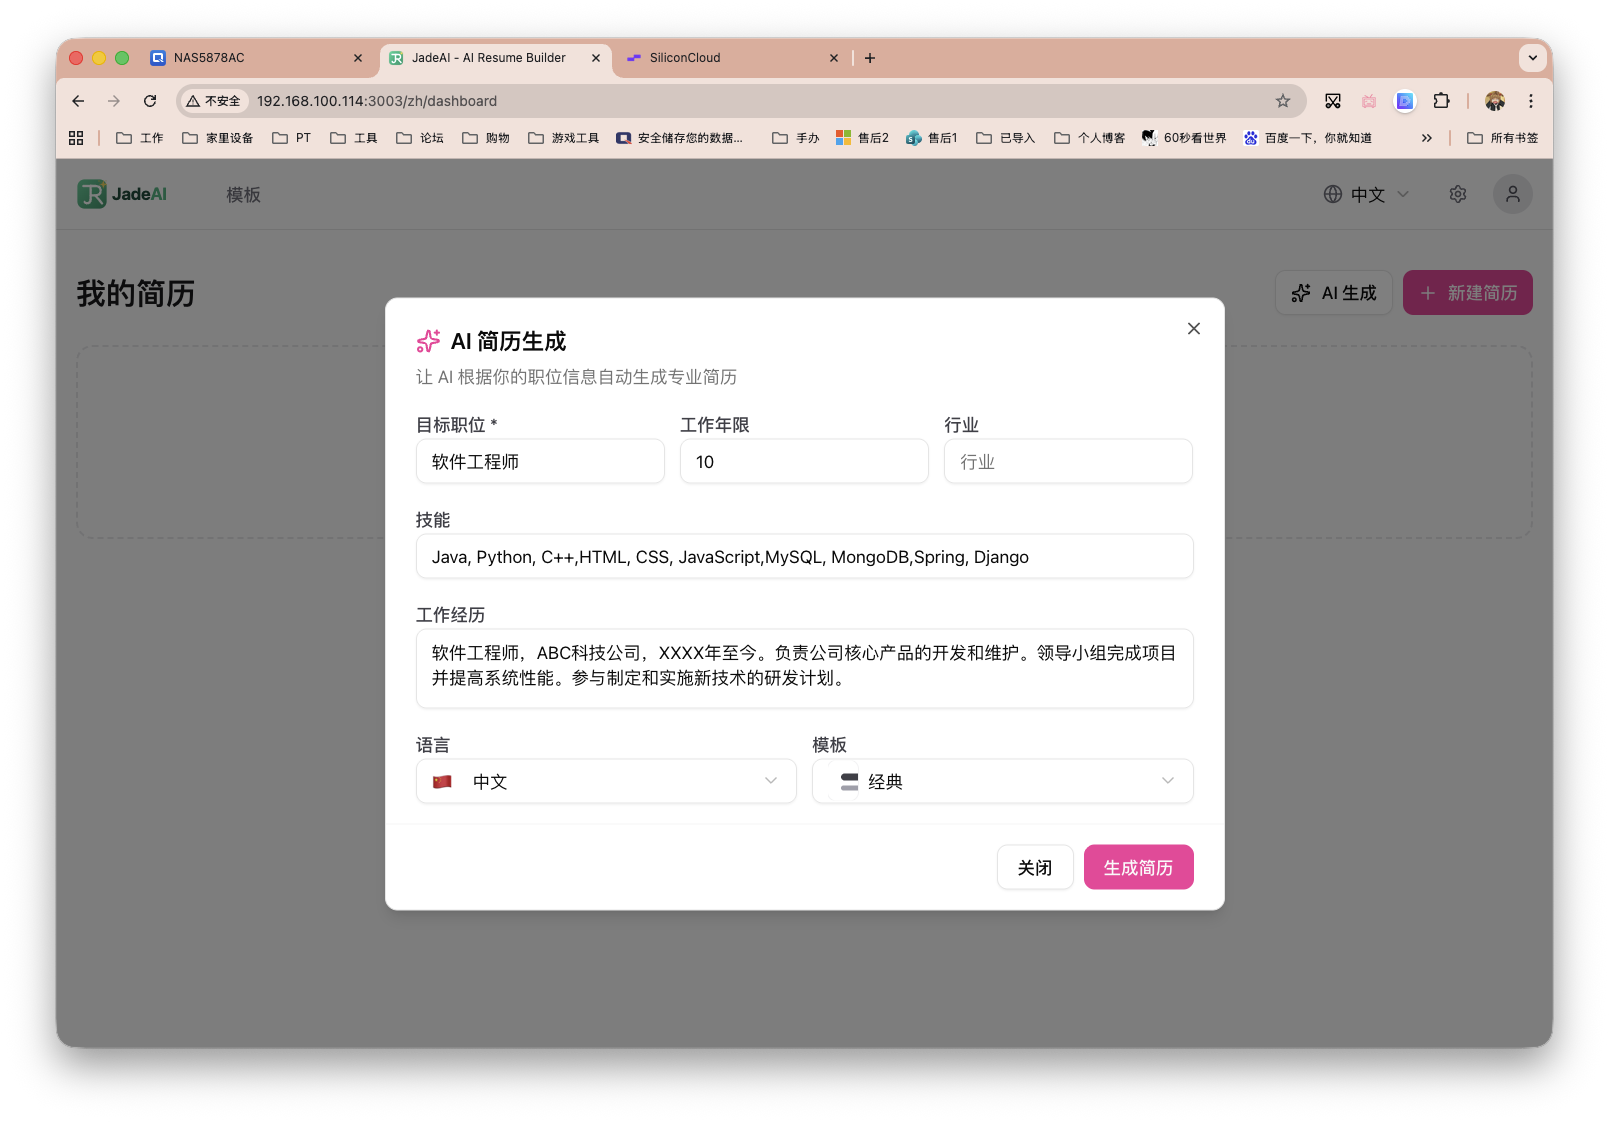Click the AI sparkle icon in the dialog header
Viewport: 1609px width, 1122px height.
pos(428,341)
